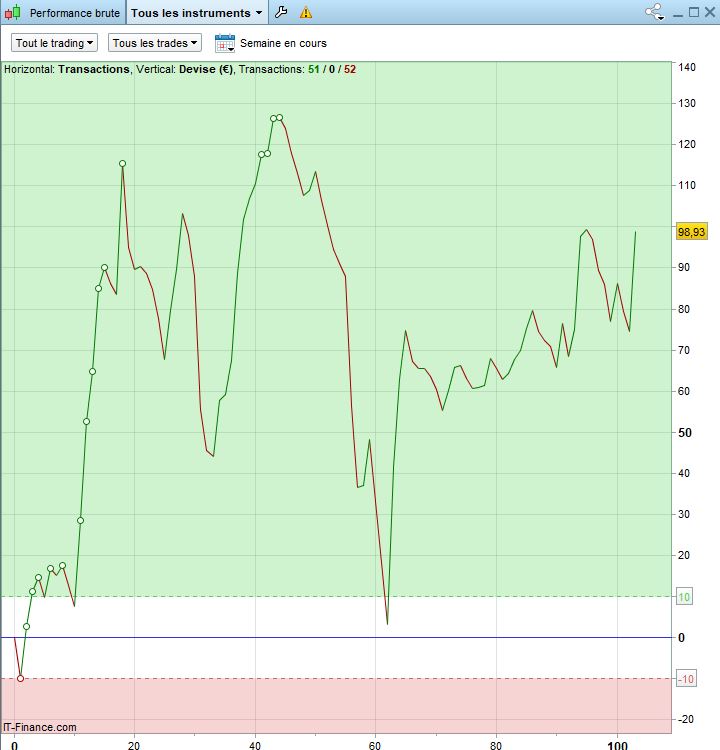Click the IT-Finance.com link
The width and height of the screenshot is (720, 750).
[40, 727]
